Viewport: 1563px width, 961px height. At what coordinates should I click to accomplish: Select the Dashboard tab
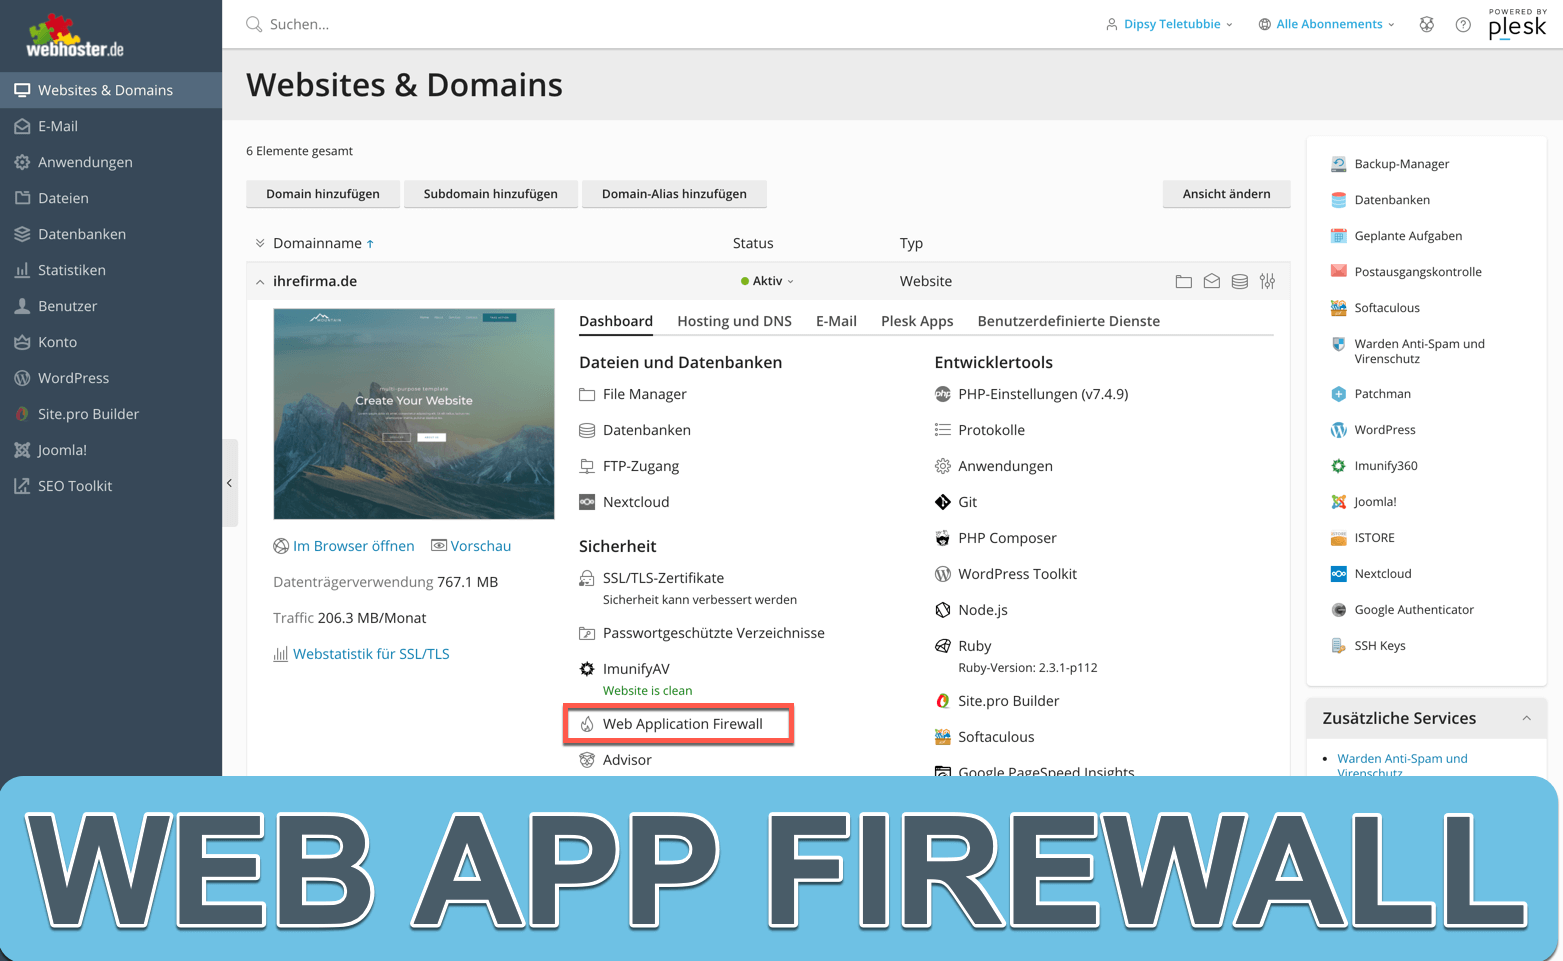coord(616,321)
